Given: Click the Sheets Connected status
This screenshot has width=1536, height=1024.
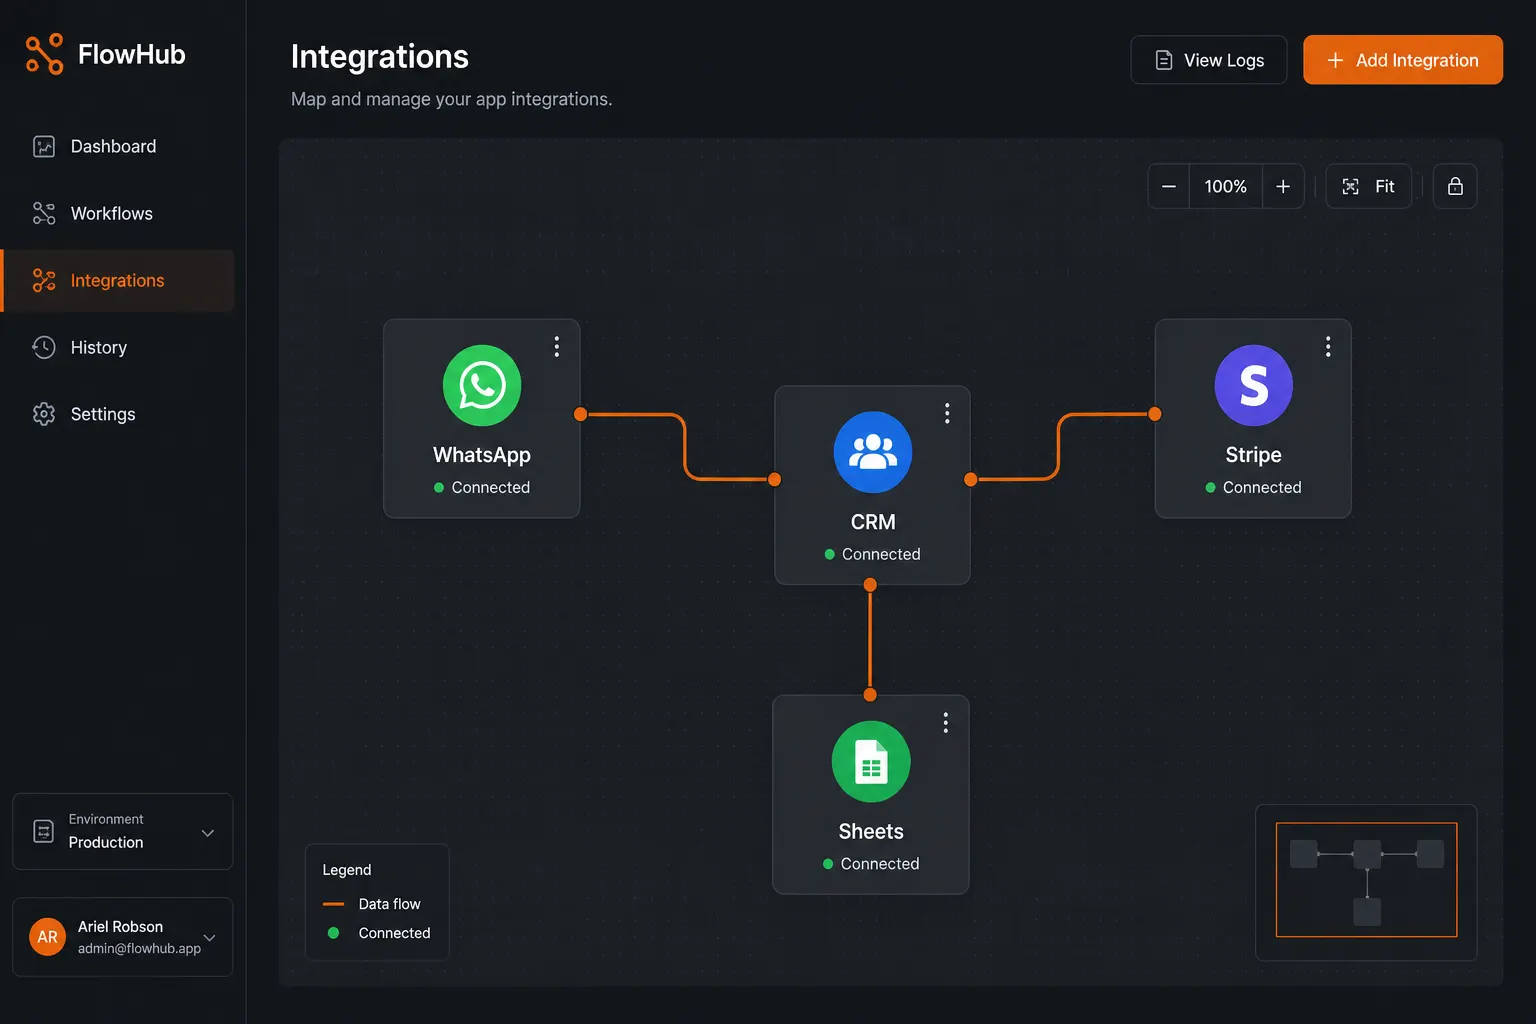Looking at the screenshot, I should click(871, 864).
